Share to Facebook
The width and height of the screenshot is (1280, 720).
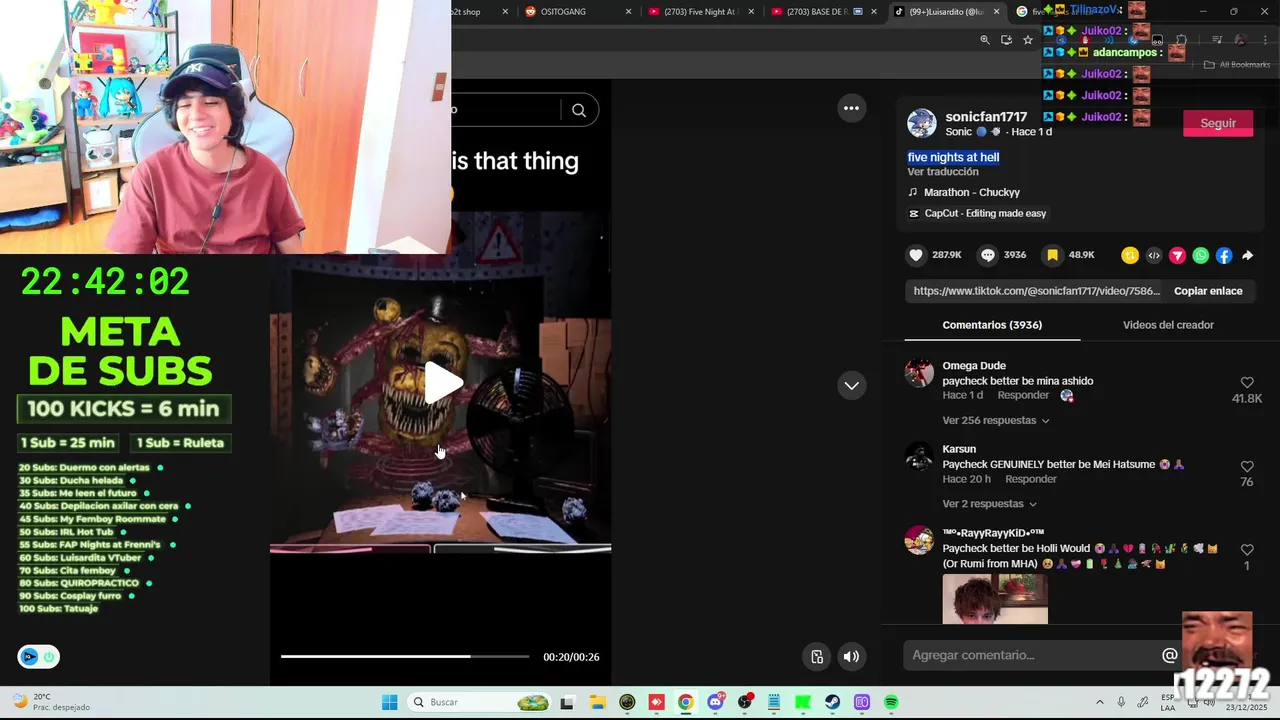point(1224,255)
